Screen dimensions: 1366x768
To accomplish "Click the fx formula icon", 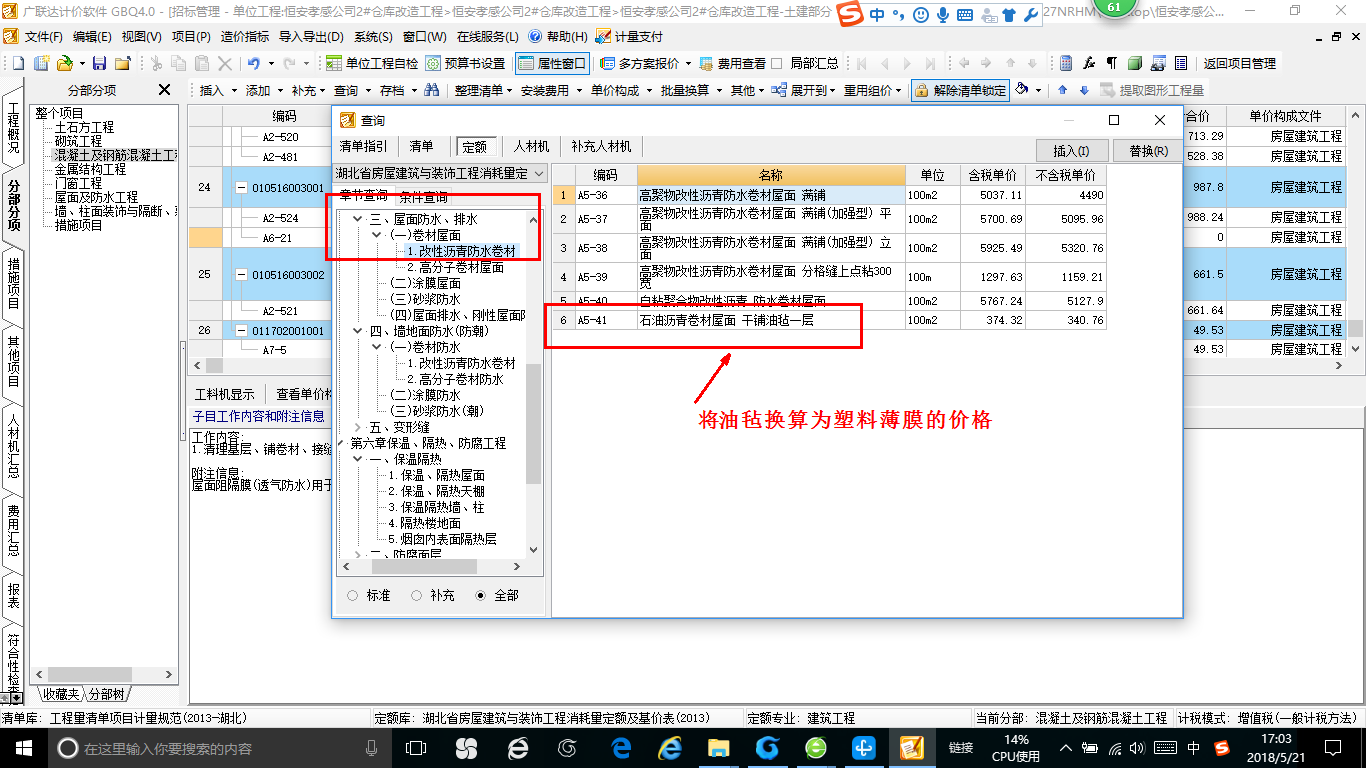I will (x=1089, y=63).
